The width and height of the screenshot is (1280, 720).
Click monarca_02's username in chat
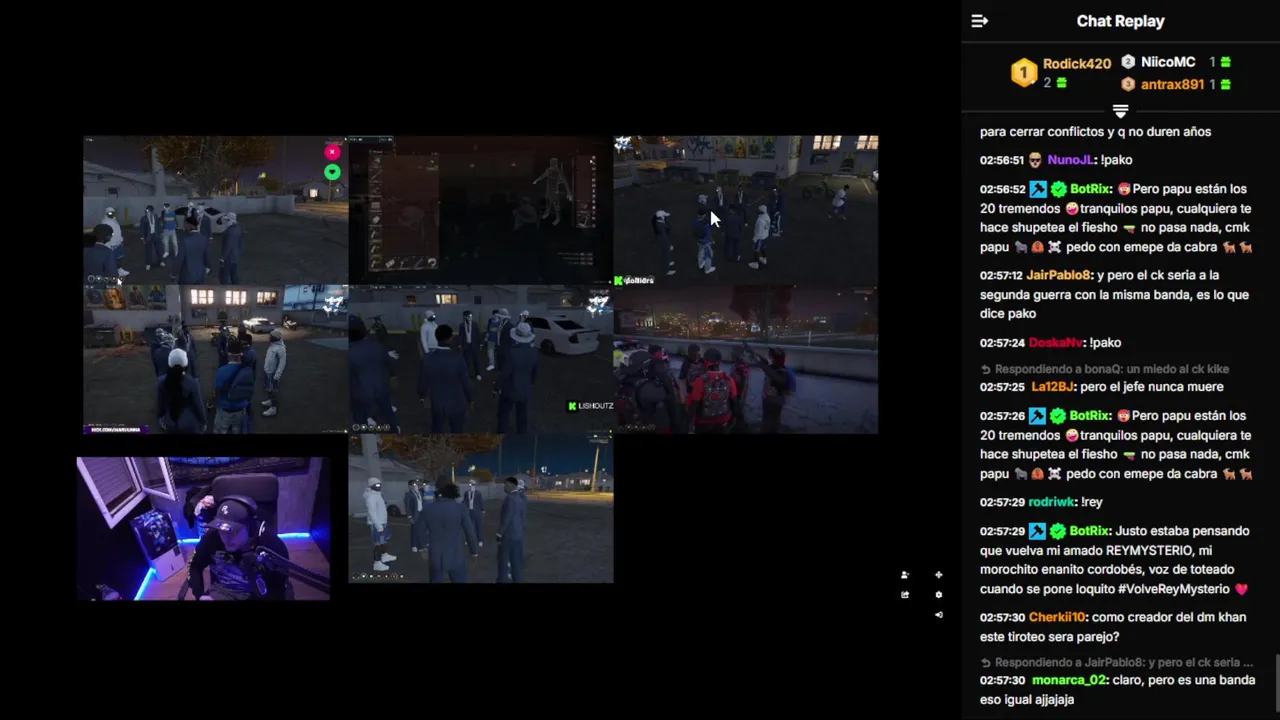click(x=1069, y=680)
